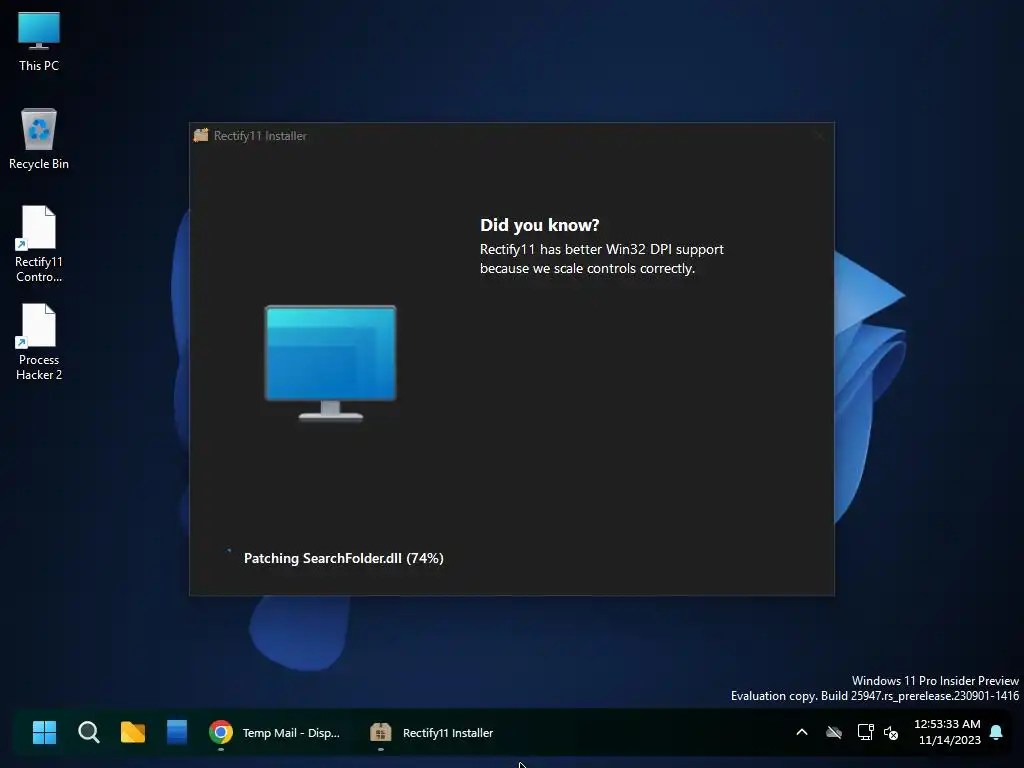The image size is (1024, 768).
Task: Open the notification bell
Action: 996,732
